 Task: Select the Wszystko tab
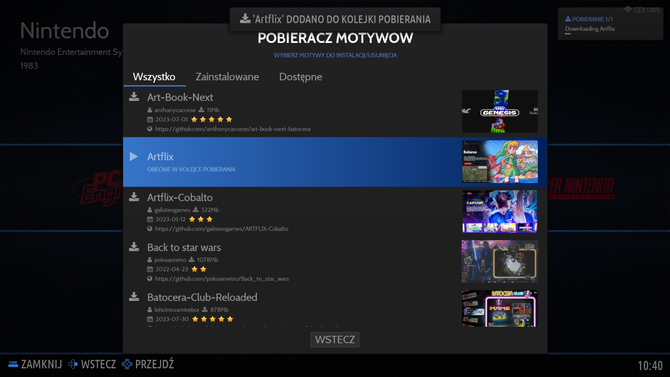(x=154, y=77)
